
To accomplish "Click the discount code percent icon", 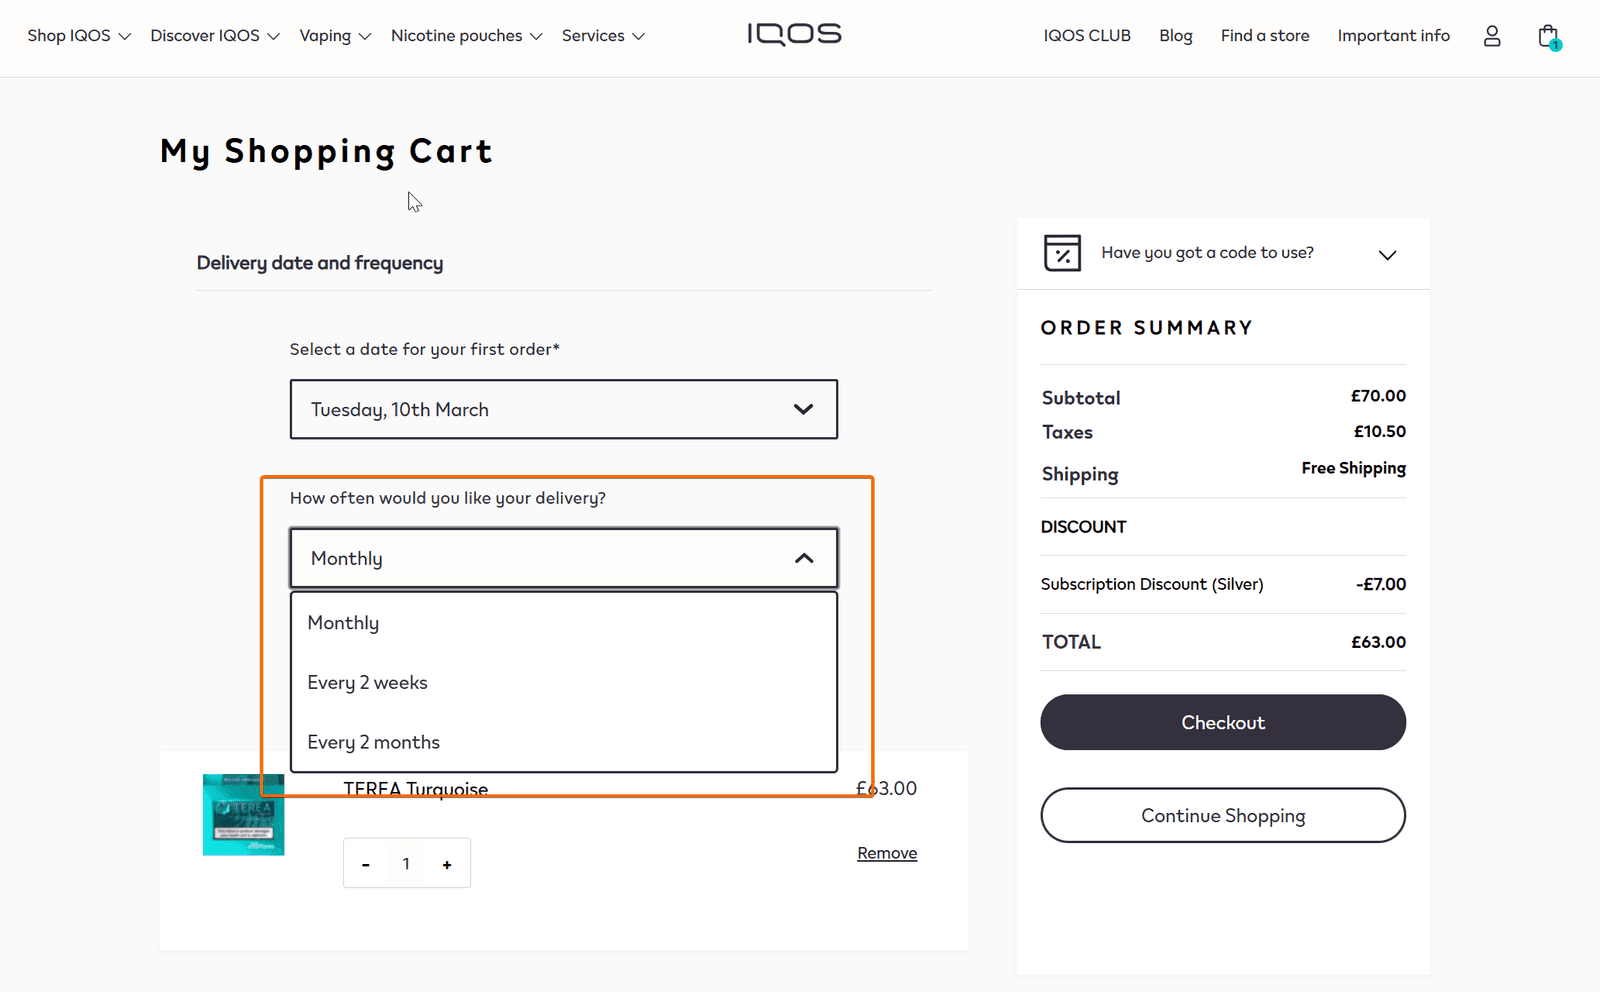I will [1062, 253].
